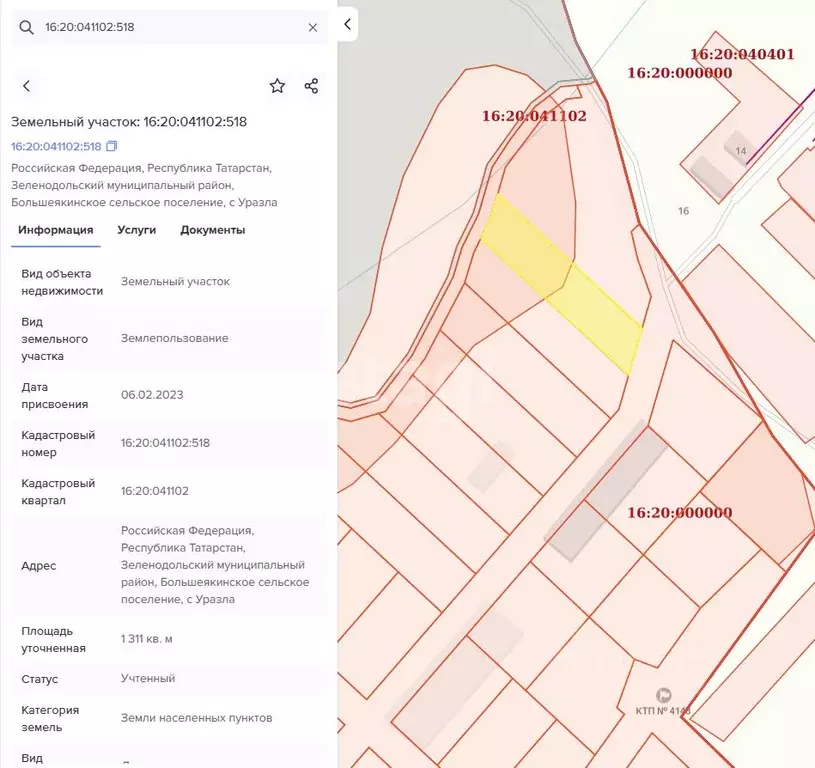Image resolution: width=815 pixels, height=768 pixels.
Task: Click the blue 16:20:041102:518 link under the title
Action: pyautogui.click(x=56, y=146)
